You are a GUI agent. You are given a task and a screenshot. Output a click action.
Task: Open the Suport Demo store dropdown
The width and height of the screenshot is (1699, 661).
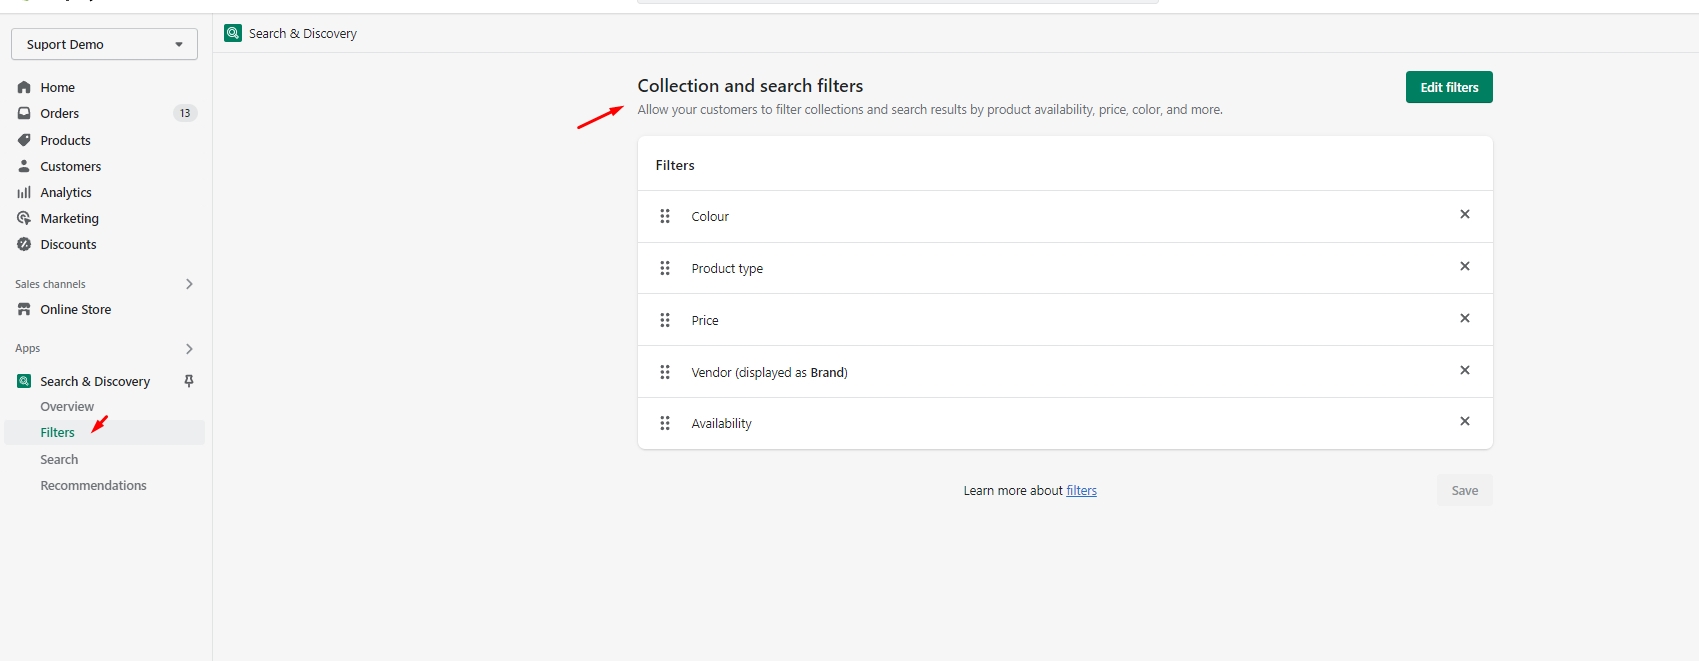coord(104,44)
